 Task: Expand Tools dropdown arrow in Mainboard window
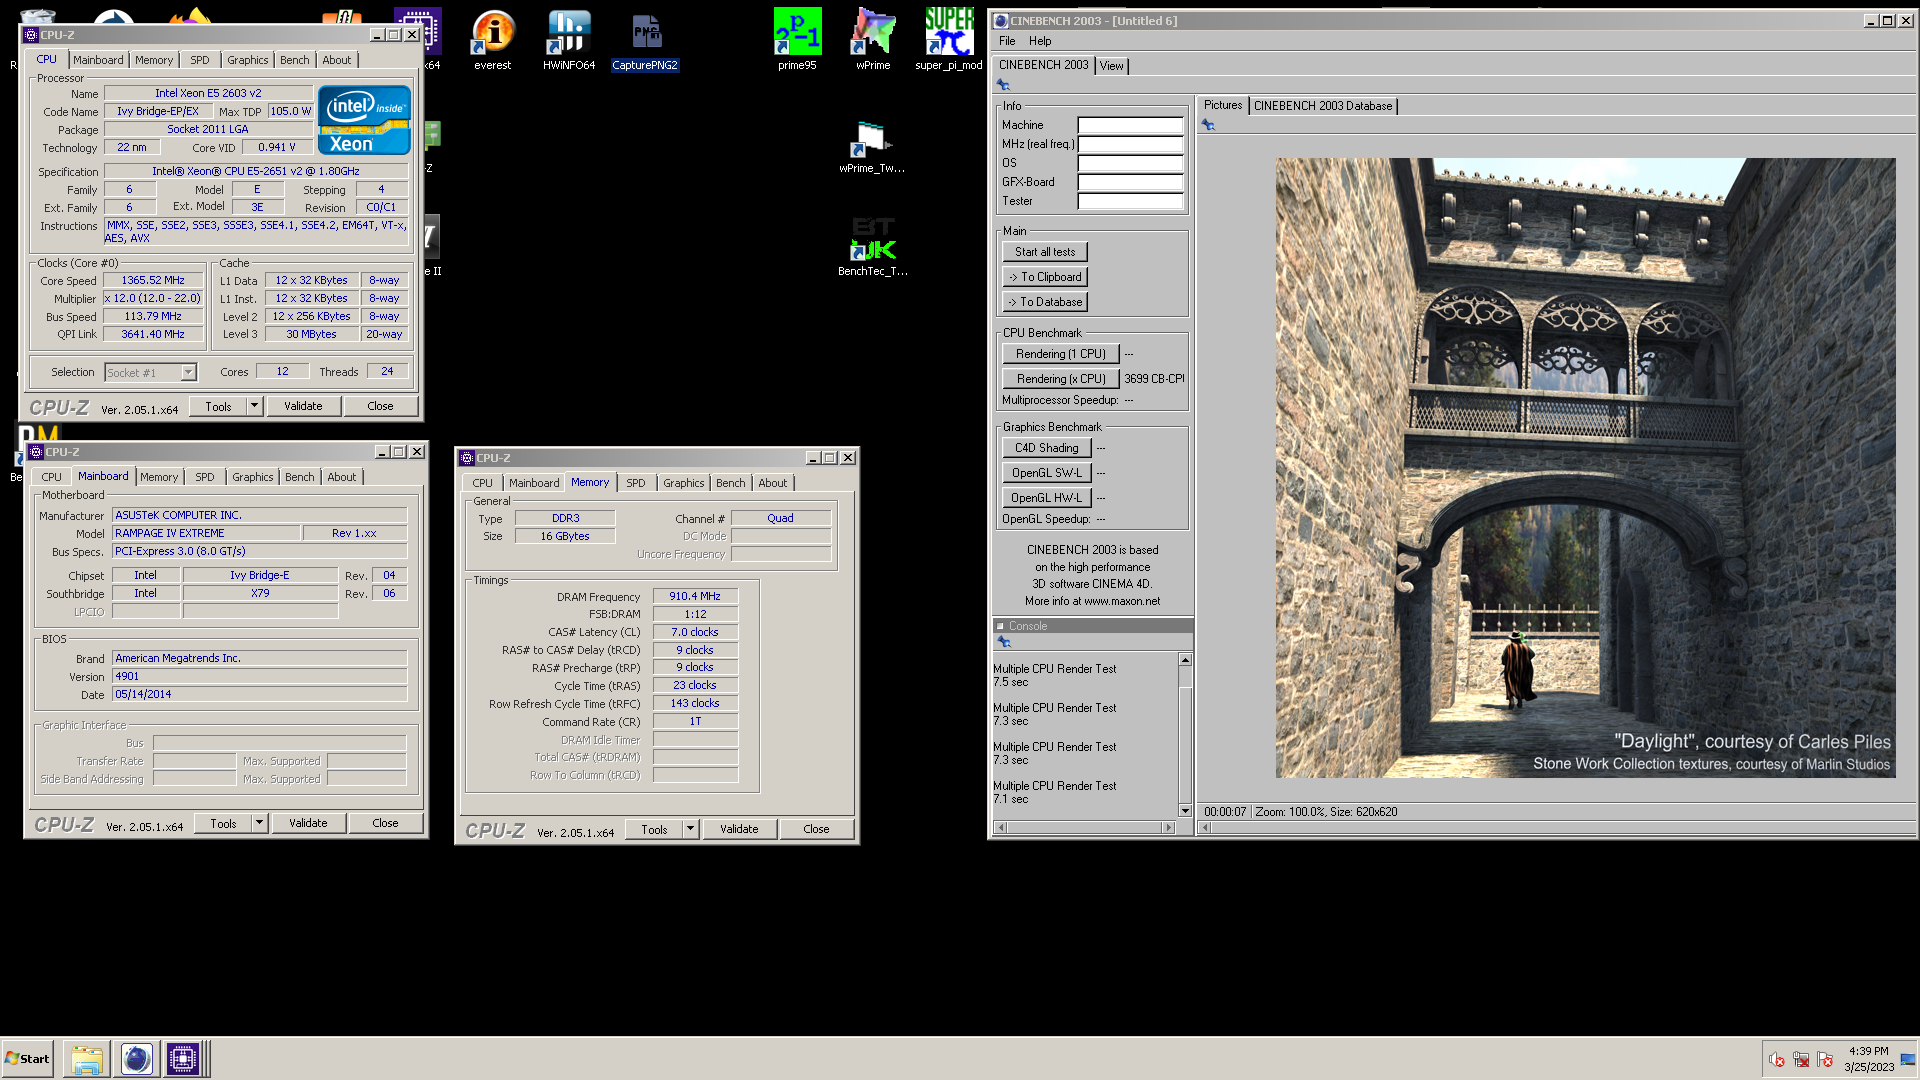[x=260, y=823]
